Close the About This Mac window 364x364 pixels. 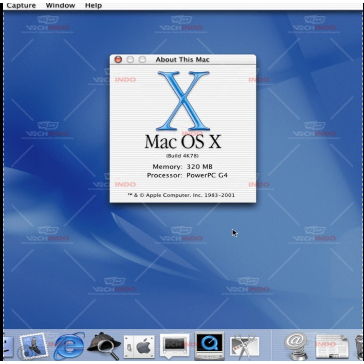coord(118,60)
